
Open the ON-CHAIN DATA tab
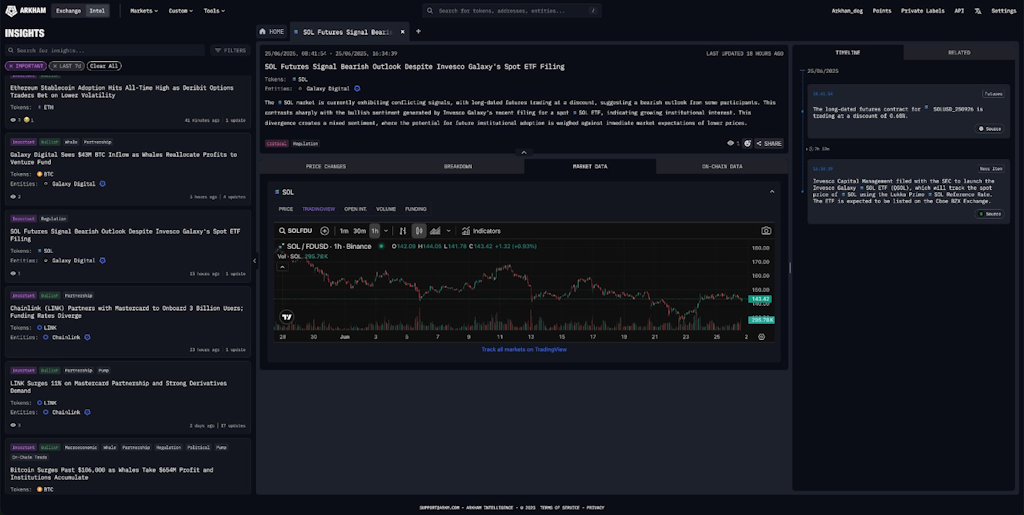[x=722, y=166]
